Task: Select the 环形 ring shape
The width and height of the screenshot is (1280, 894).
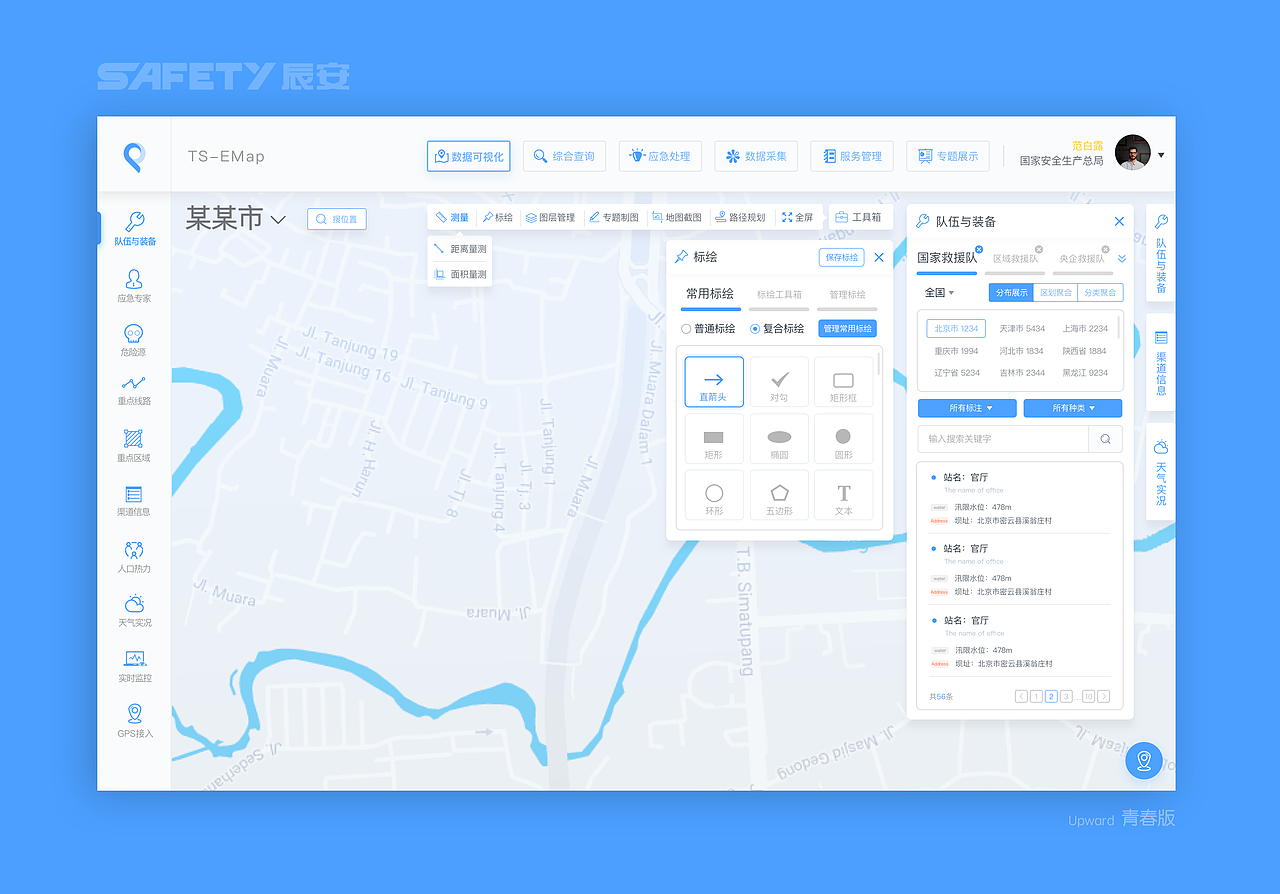Action: tap(714, 495)
